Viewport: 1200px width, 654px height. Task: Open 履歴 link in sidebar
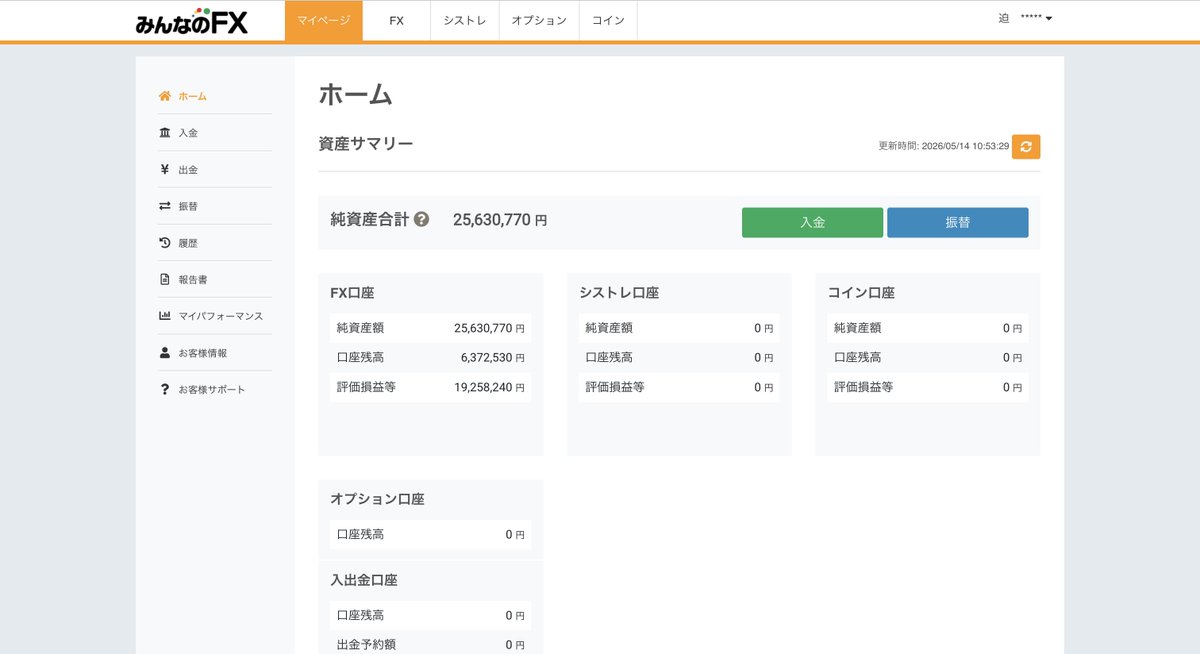(188, 243)
